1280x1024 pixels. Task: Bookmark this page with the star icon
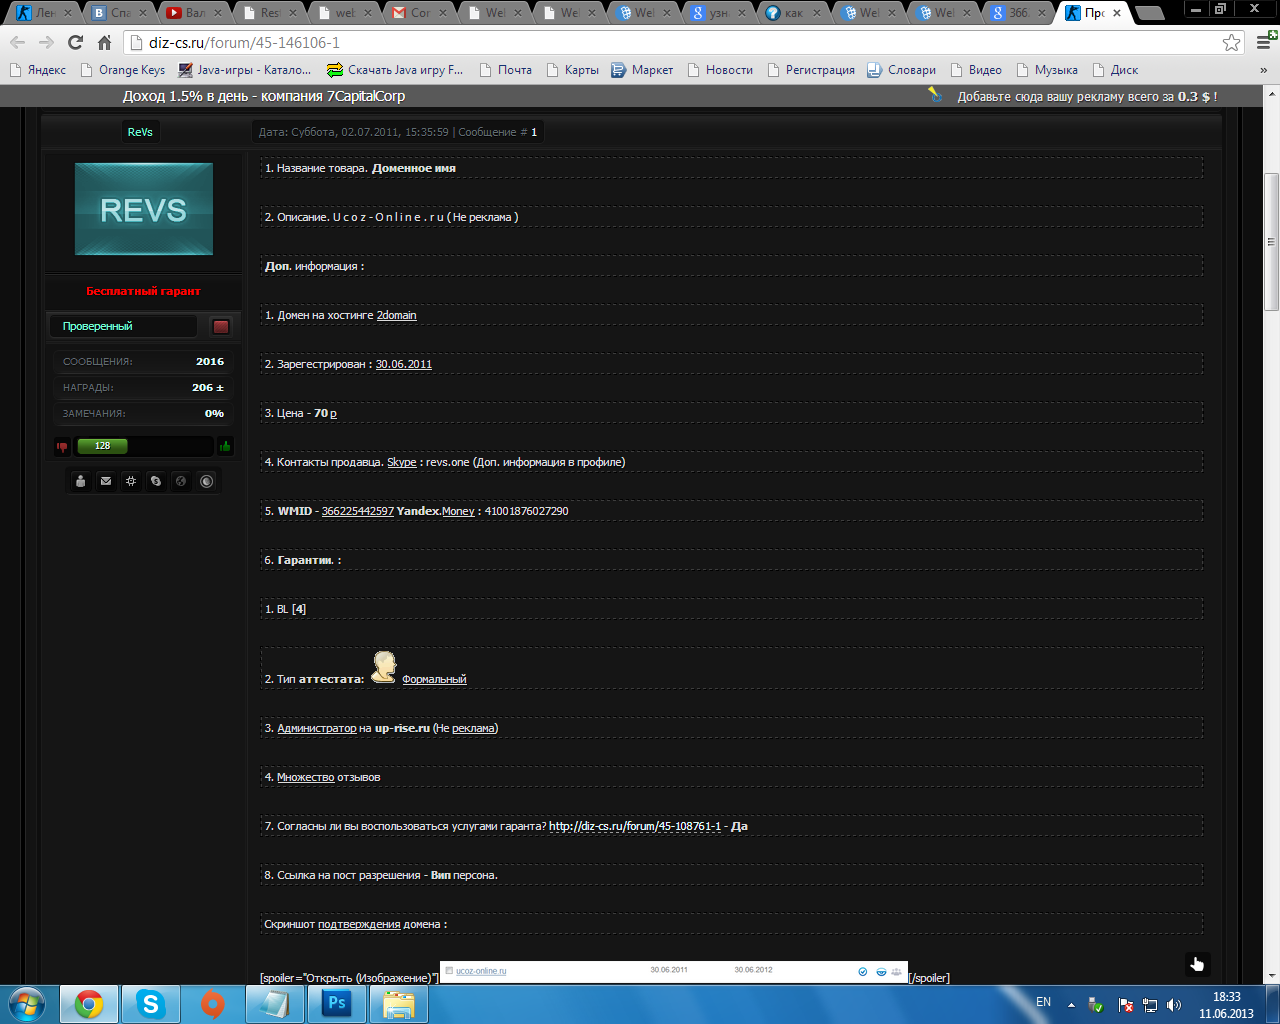(x=1232, y=43)
